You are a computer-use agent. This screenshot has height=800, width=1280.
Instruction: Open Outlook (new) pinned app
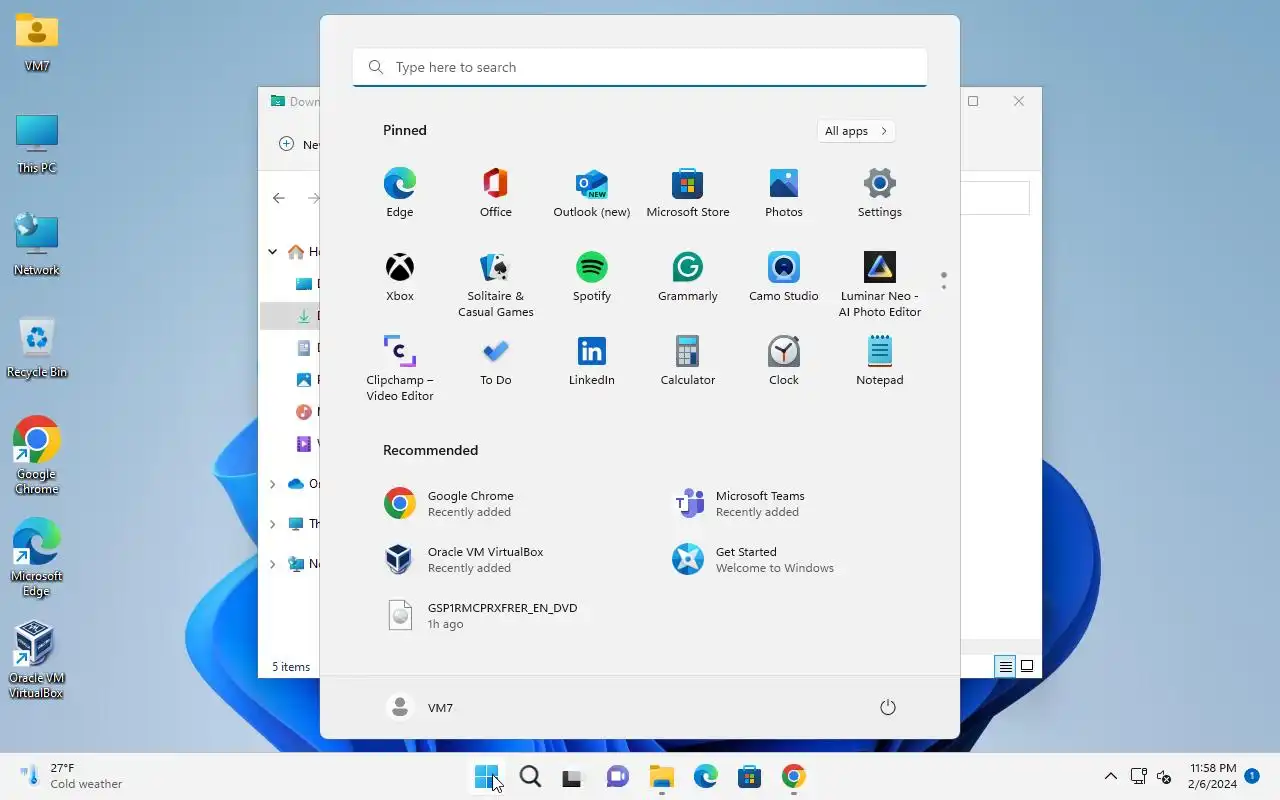[591, 193]
